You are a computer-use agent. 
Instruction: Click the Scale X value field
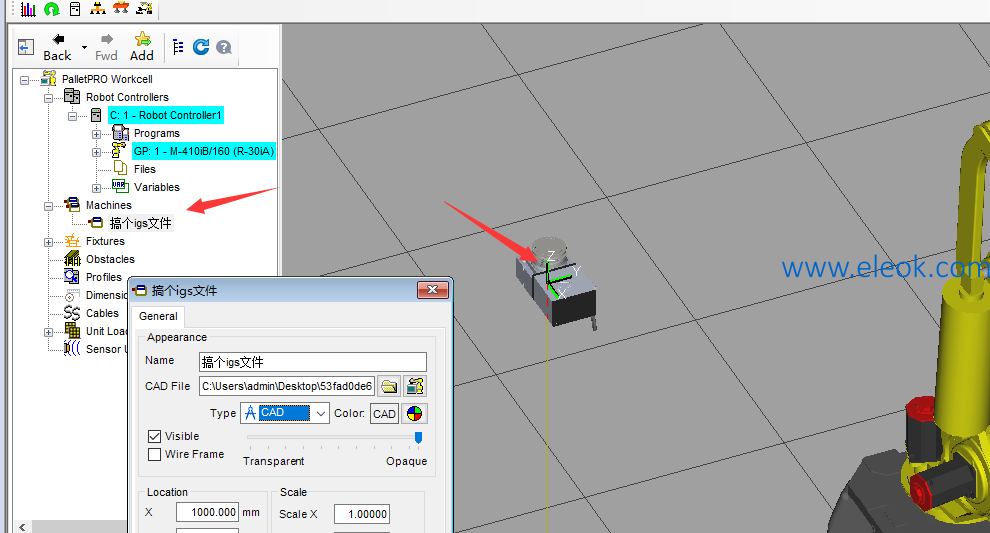[x=361, y=514]
